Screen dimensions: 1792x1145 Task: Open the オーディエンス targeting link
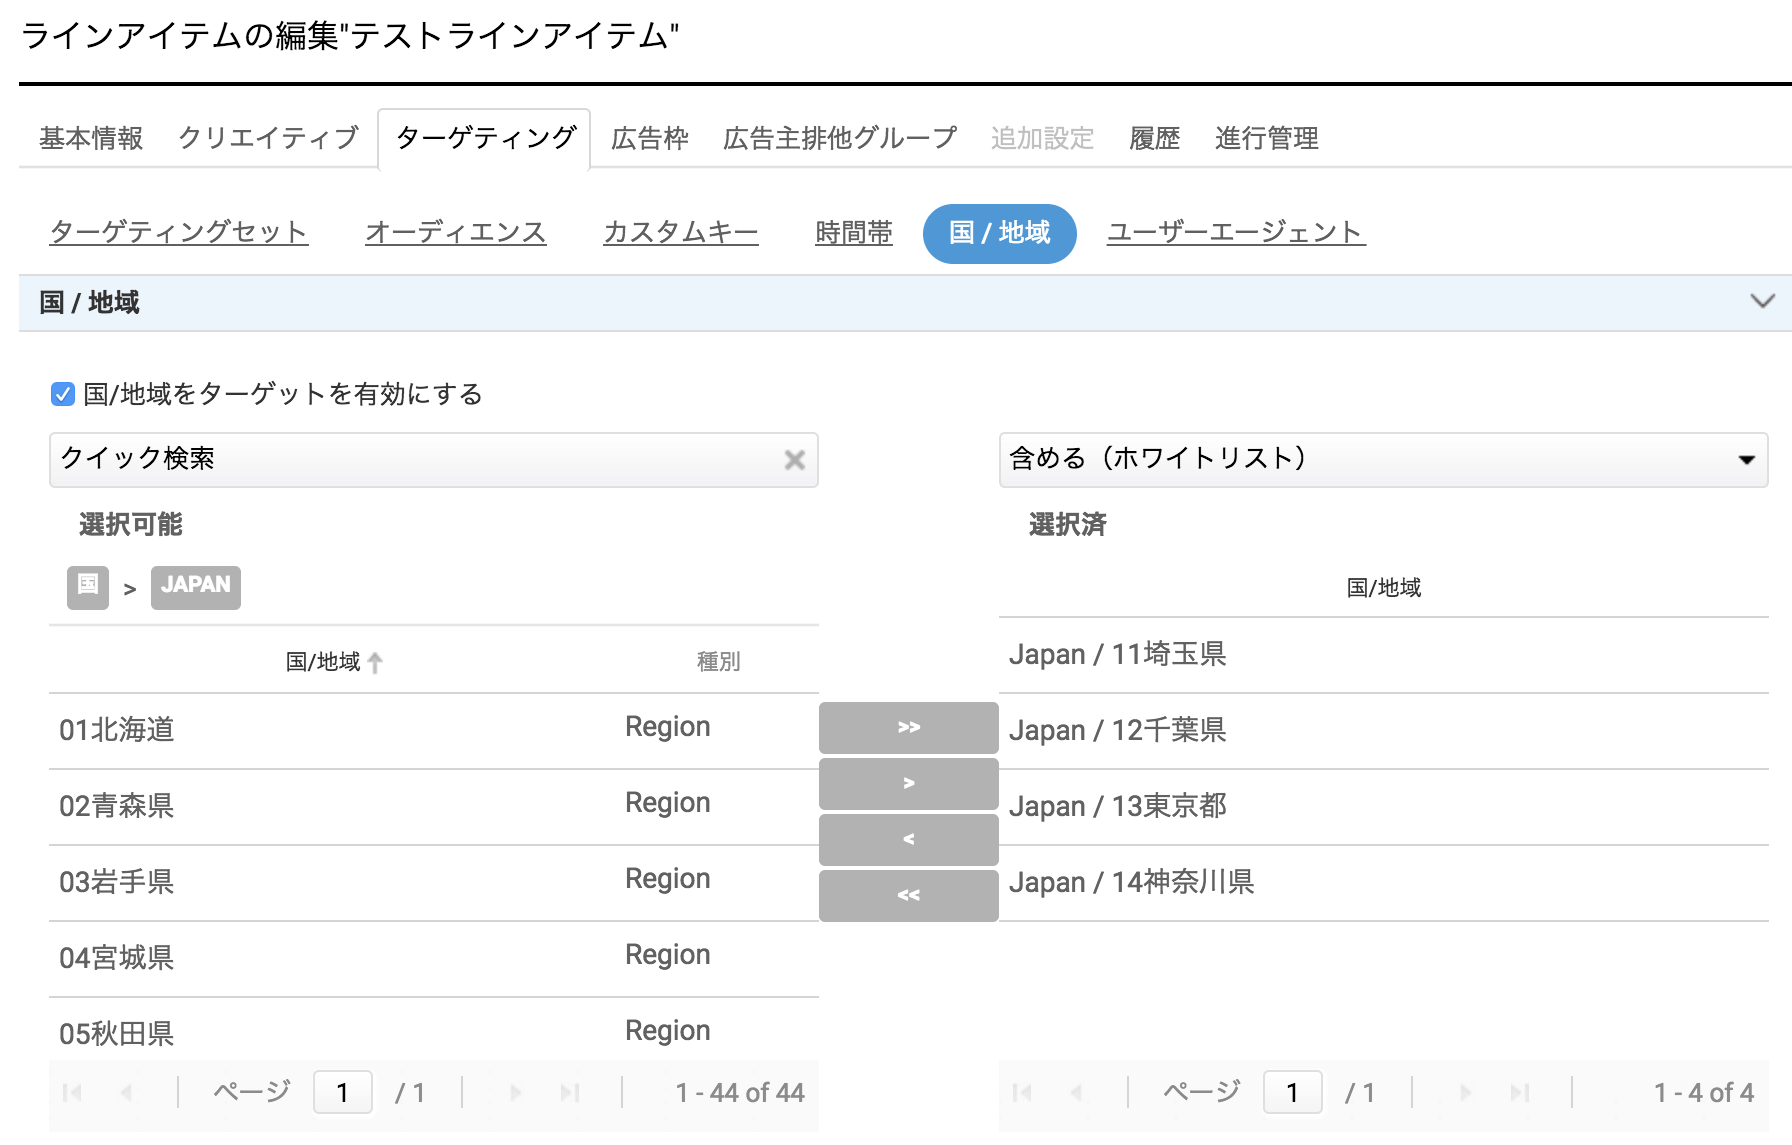click(x=455, y=232)
